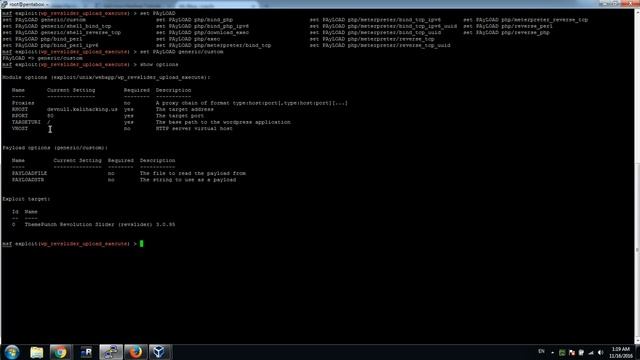This screenshot has width=640, height=360.
Task: Click the 'Payload options (generic/custom)' heading
Action: coord(55,148)
